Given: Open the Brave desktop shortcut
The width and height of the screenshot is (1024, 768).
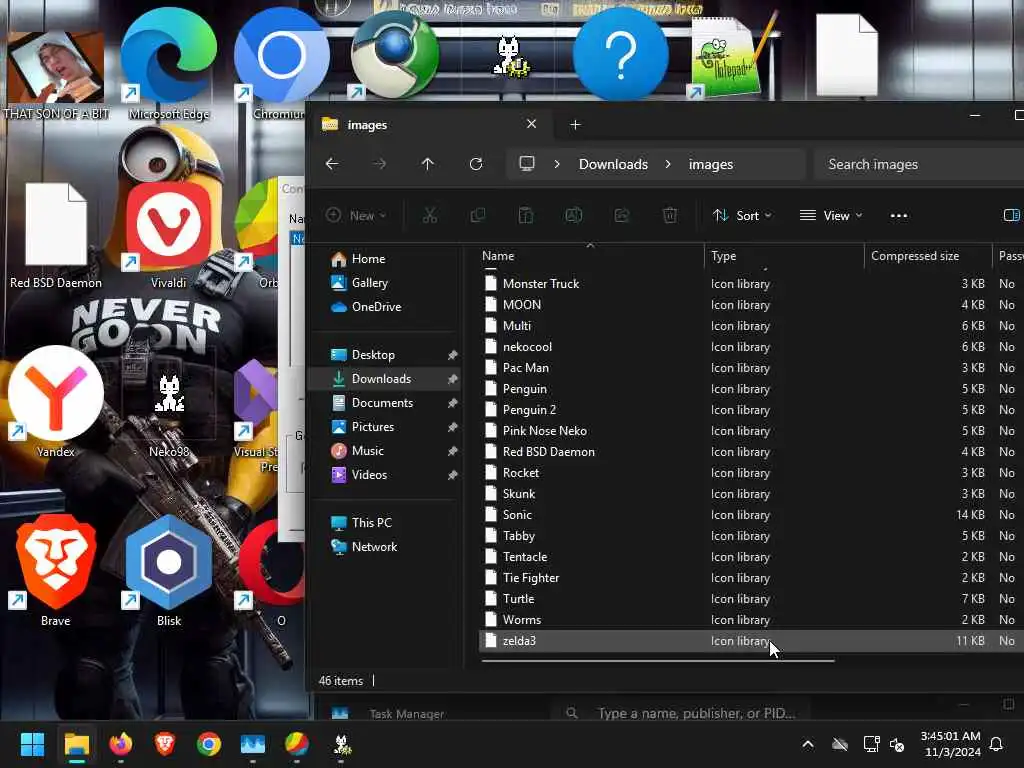Looking at the screenshot, I should (x=56, y=571).
